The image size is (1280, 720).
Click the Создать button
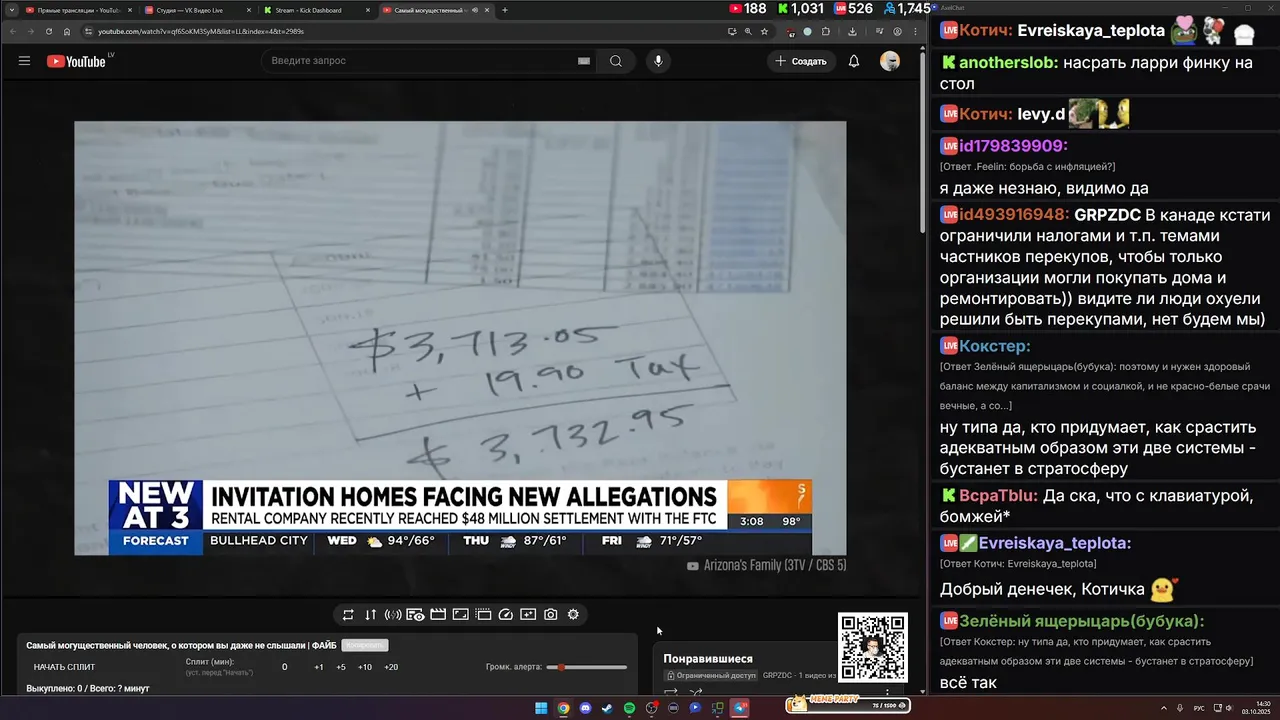801,61
